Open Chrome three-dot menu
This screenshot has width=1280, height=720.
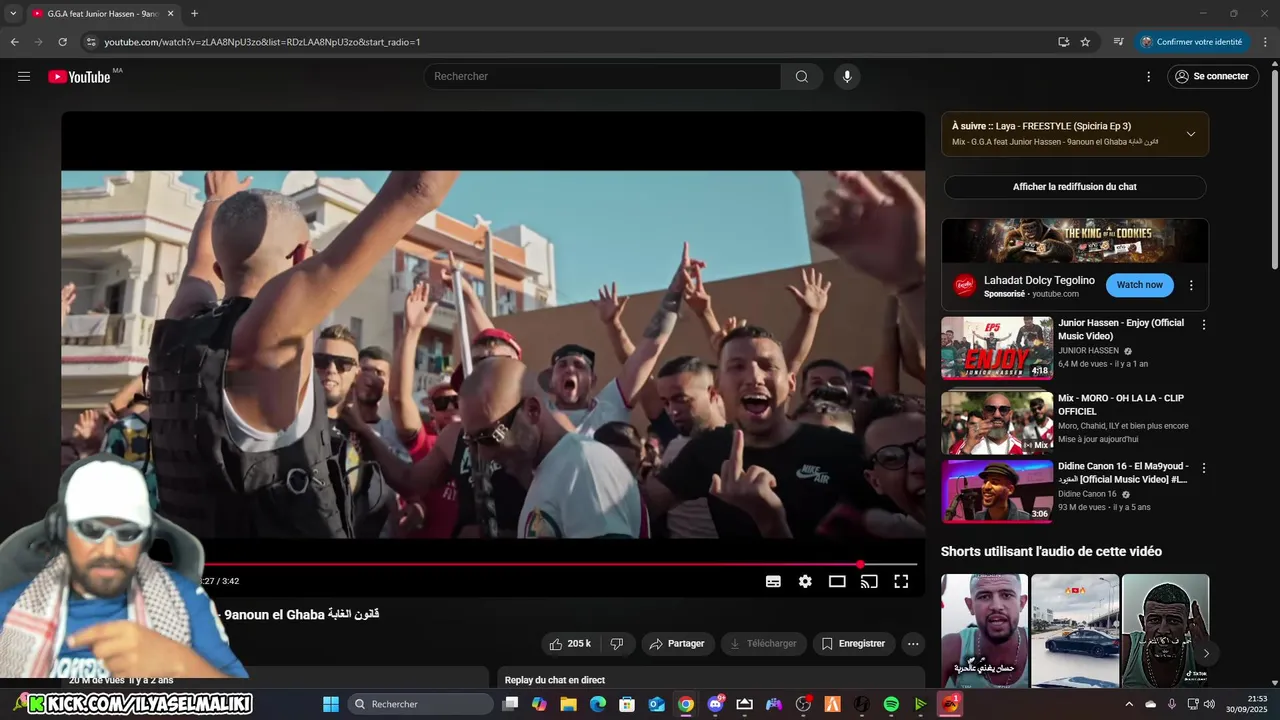1265,42
